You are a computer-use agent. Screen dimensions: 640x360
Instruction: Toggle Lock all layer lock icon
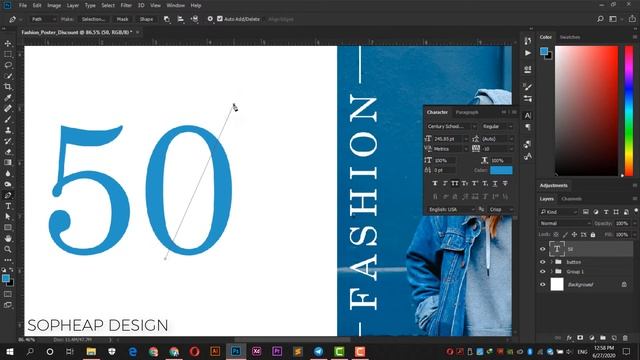pyautogui.click(x=593, y=235)
